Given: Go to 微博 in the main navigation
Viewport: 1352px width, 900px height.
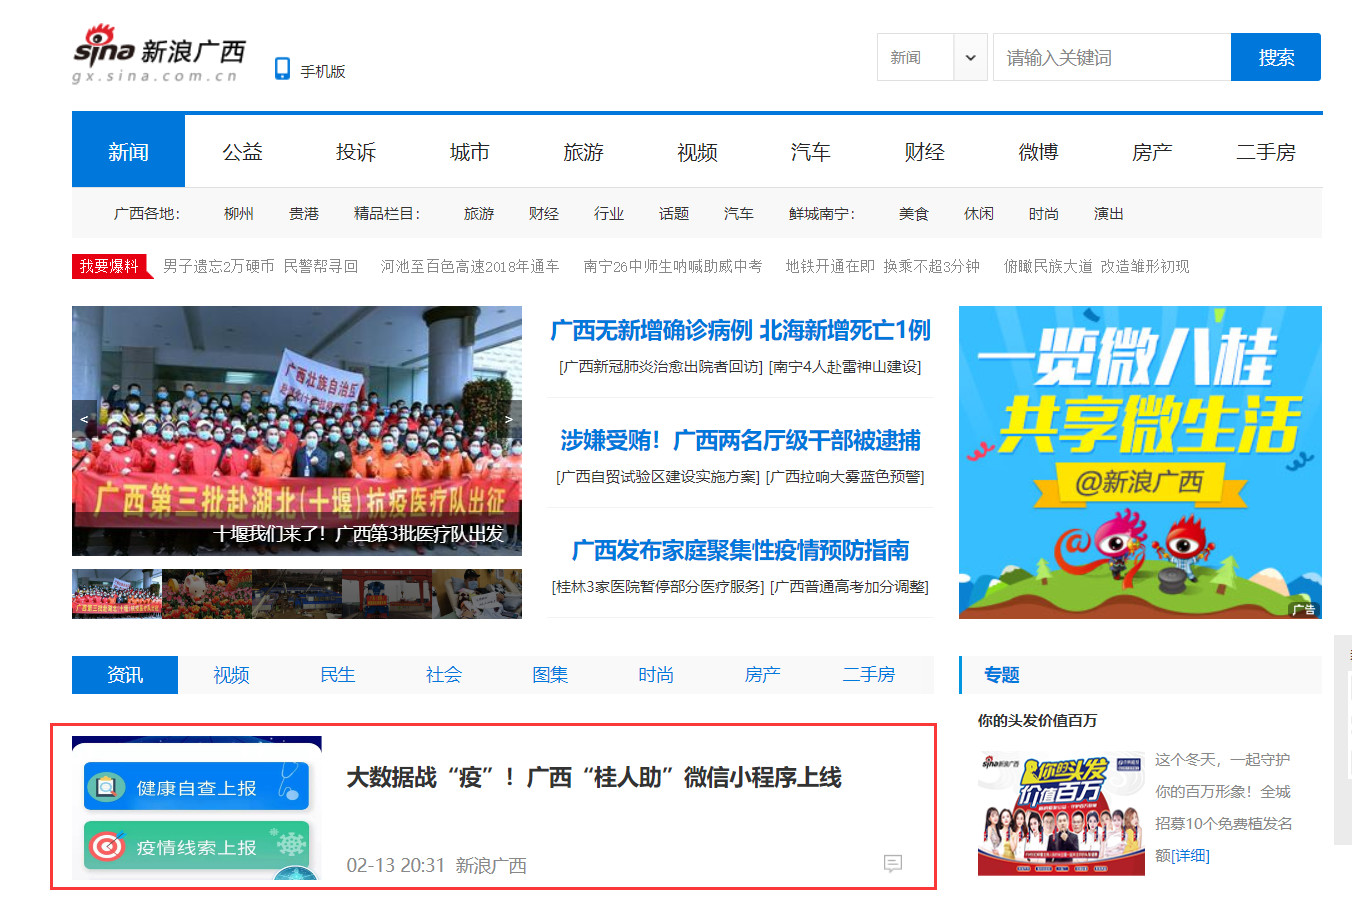Looking at the screenshot, I should tap(1038, 152).
